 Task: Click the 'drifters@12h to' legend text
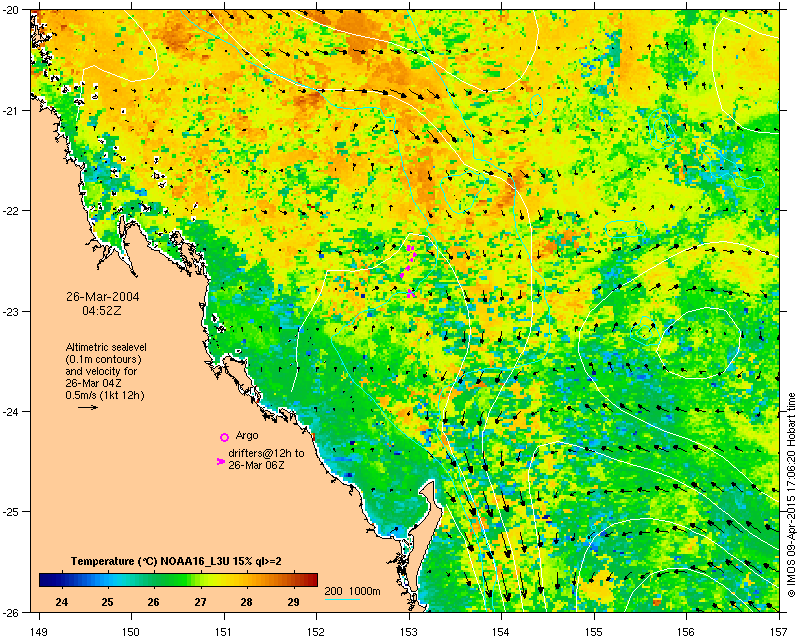tap(266, 453)
